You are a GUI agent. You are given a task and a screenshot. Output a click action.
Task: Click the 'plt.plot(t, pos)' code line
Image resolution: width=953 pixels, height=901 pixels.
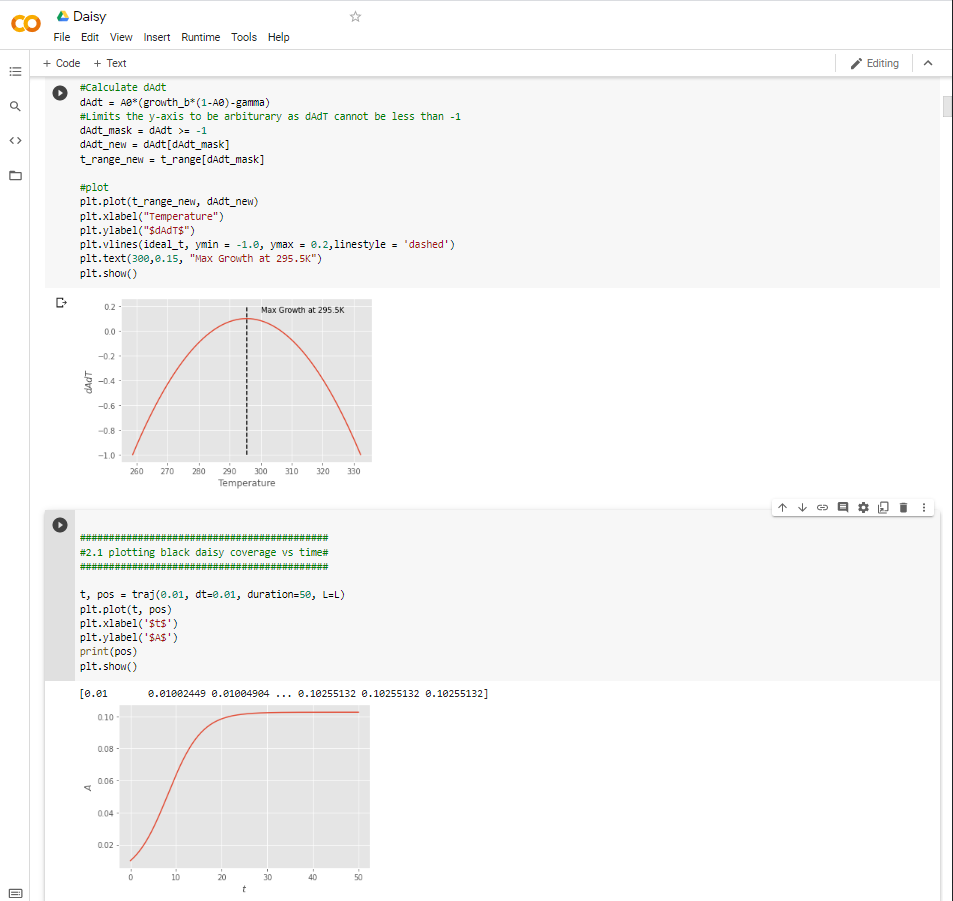(x=126, y=609)
